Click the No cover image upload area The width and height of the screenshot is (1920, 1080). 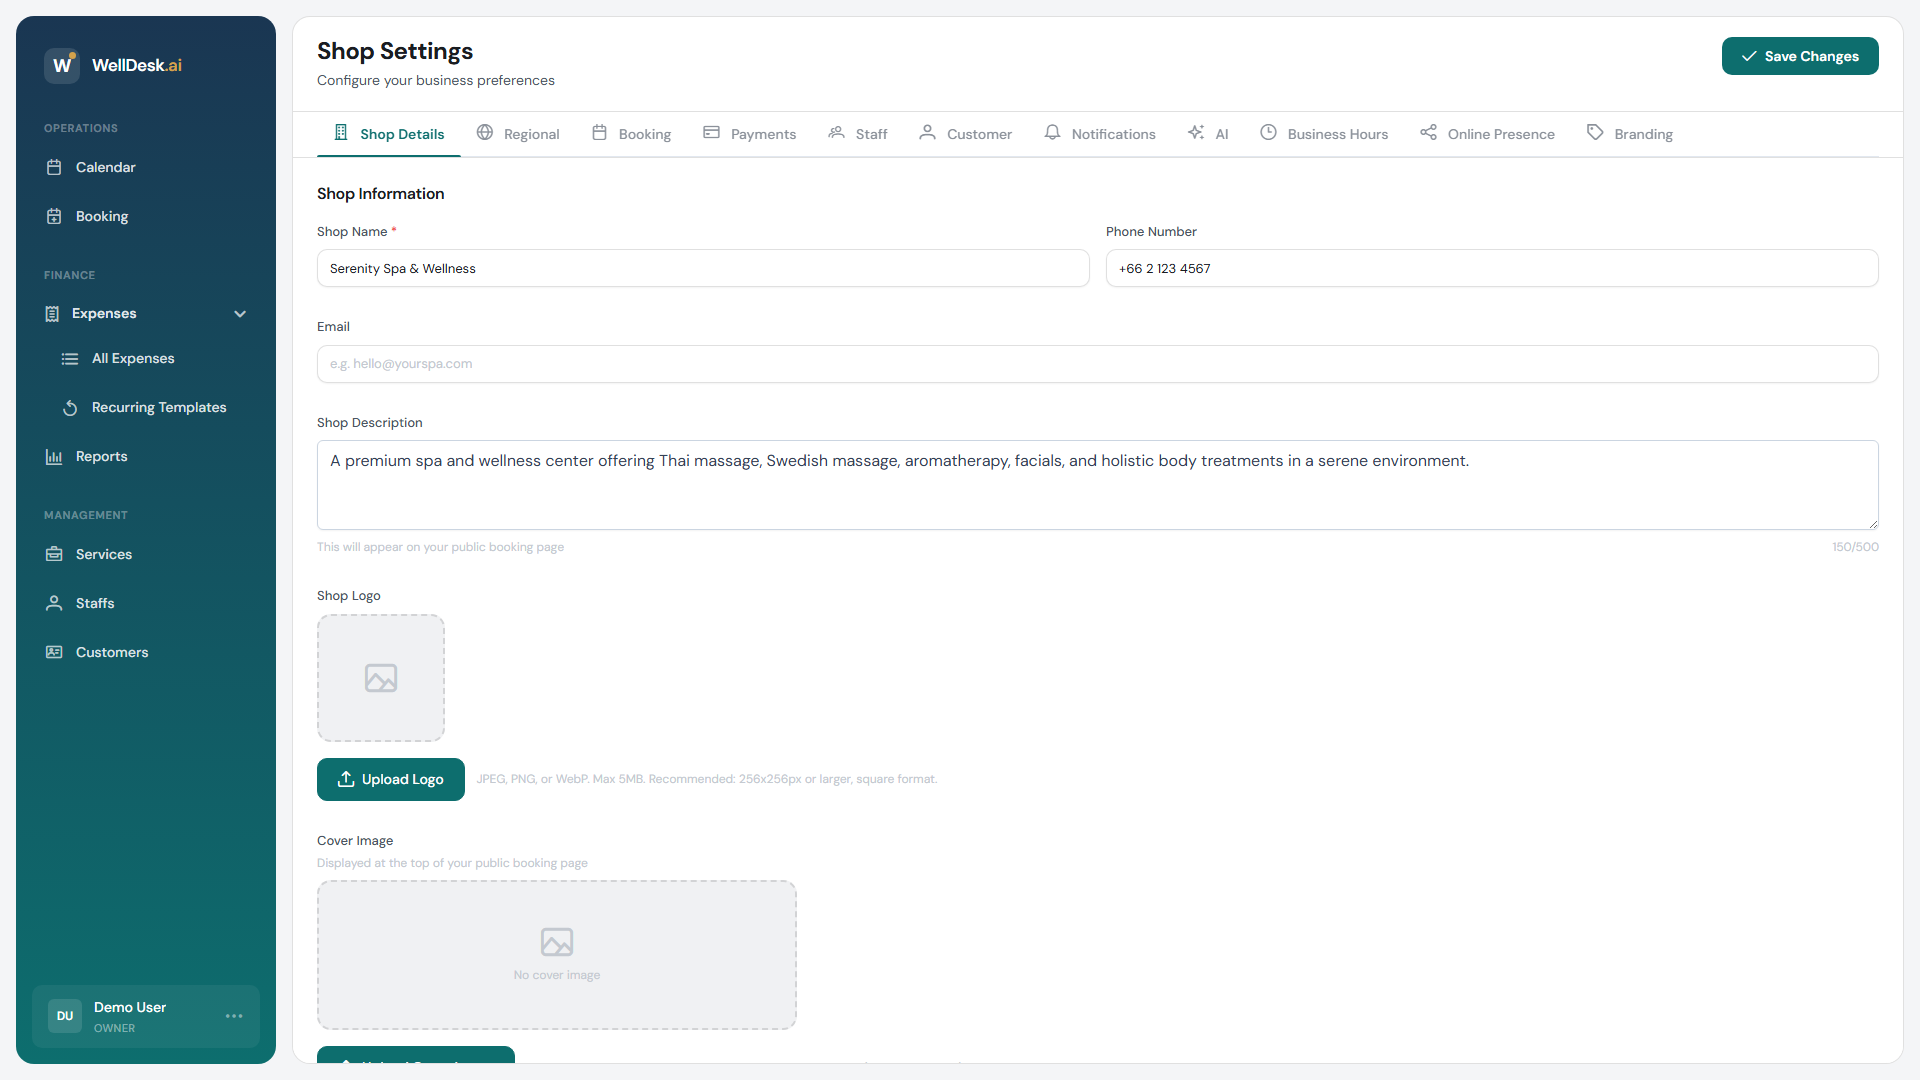(556, 954)
